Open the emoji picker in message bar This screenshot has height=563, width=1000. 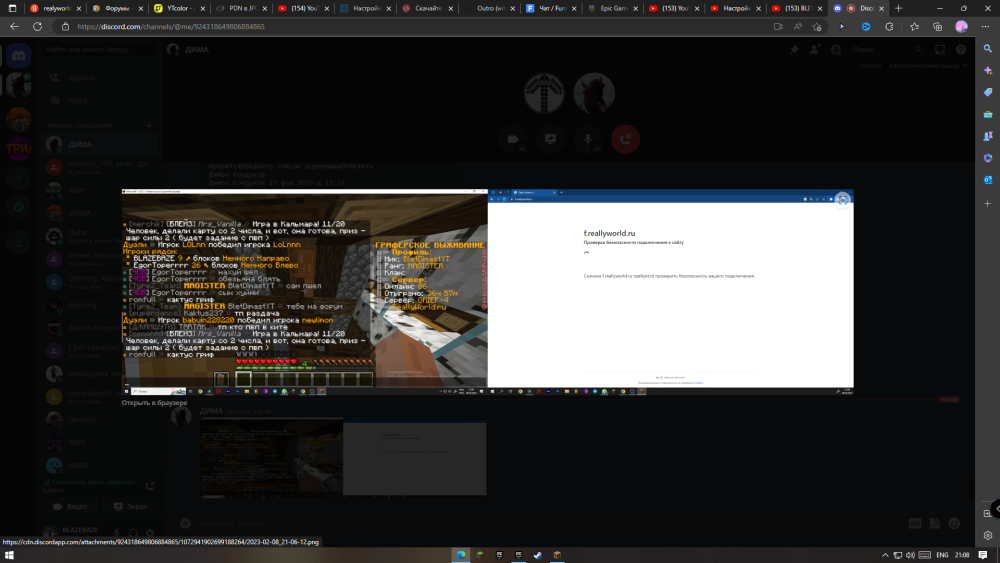pos(954,523)
